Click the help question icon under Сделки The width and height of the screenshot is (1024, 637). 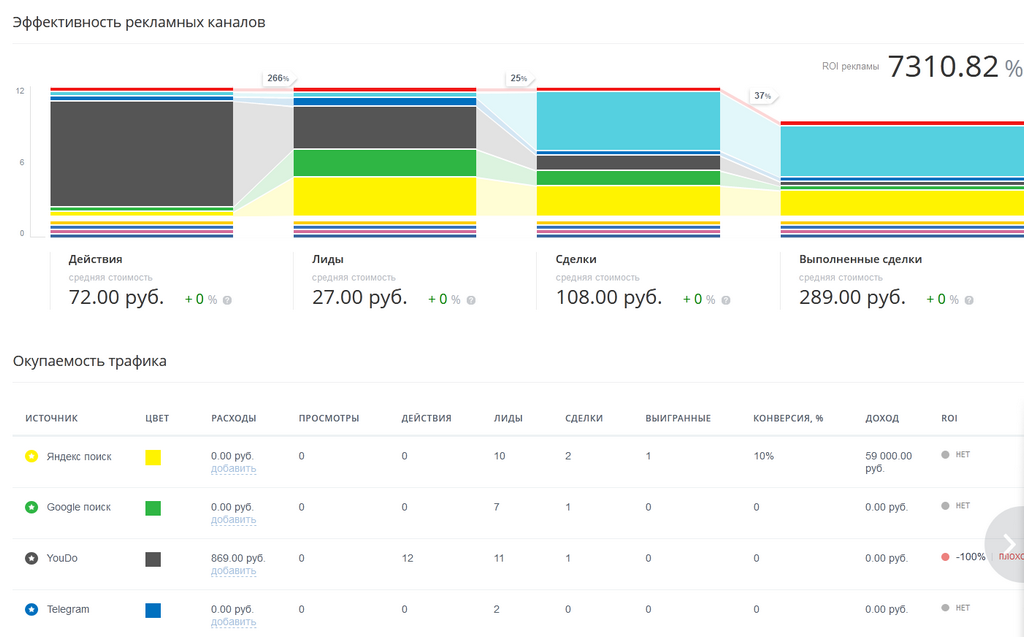[x=726, y=301]
